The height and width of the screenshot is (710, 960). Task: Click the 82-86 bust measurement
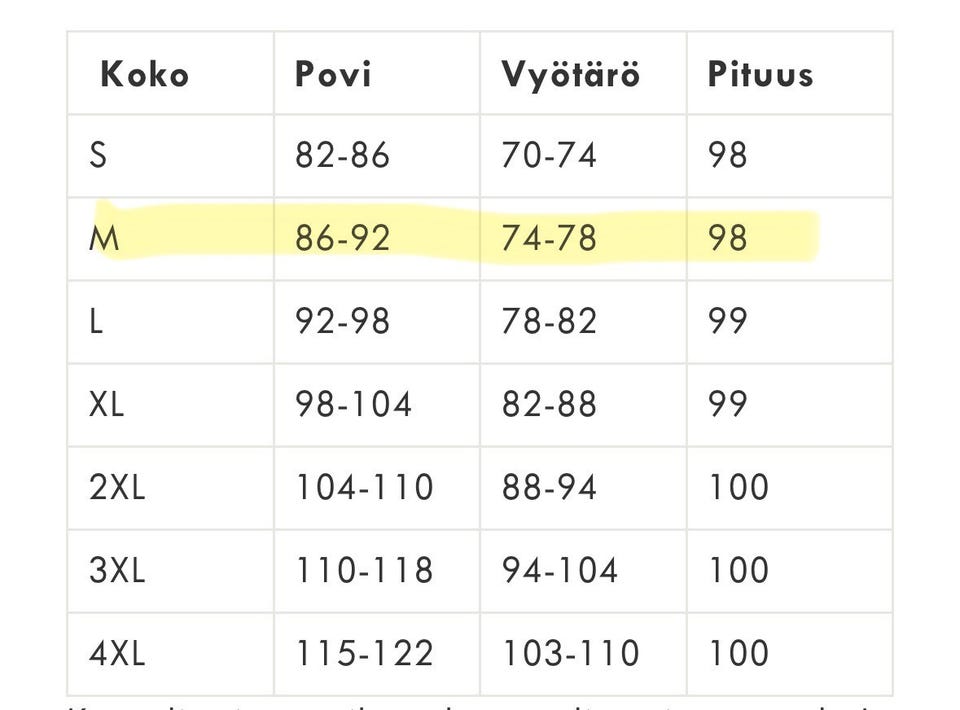[x=342, y=156]
